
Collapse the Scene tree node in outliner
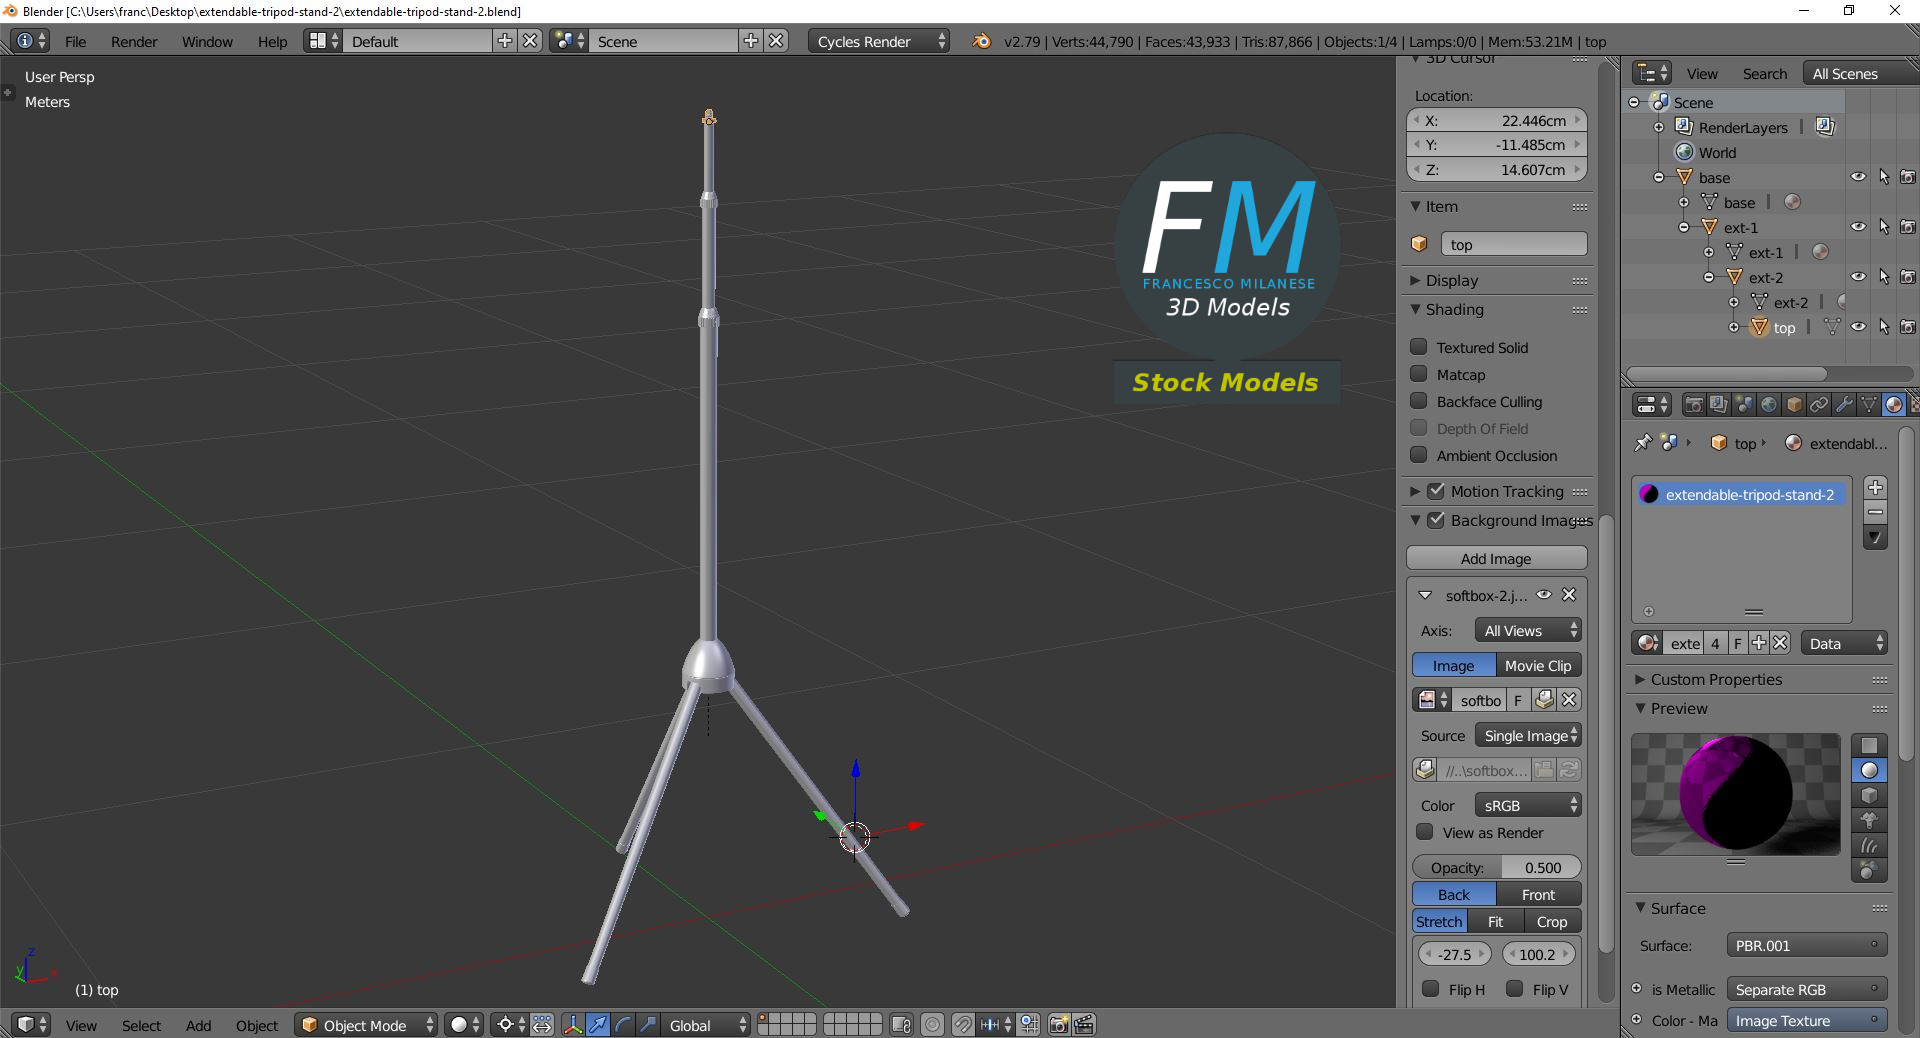(x=1634, y=102)
